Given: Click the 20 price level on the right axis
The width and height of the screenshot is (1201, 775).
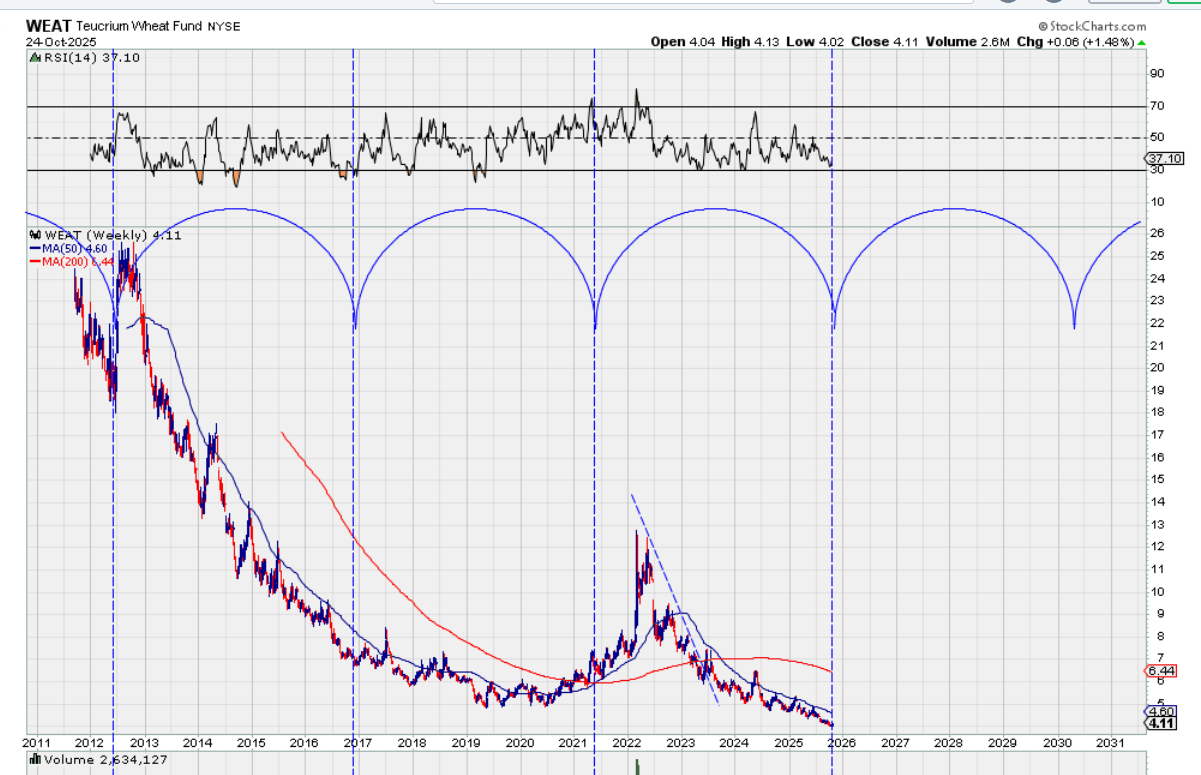Looking at the screenshot, I should click(x=1157, y=367).
